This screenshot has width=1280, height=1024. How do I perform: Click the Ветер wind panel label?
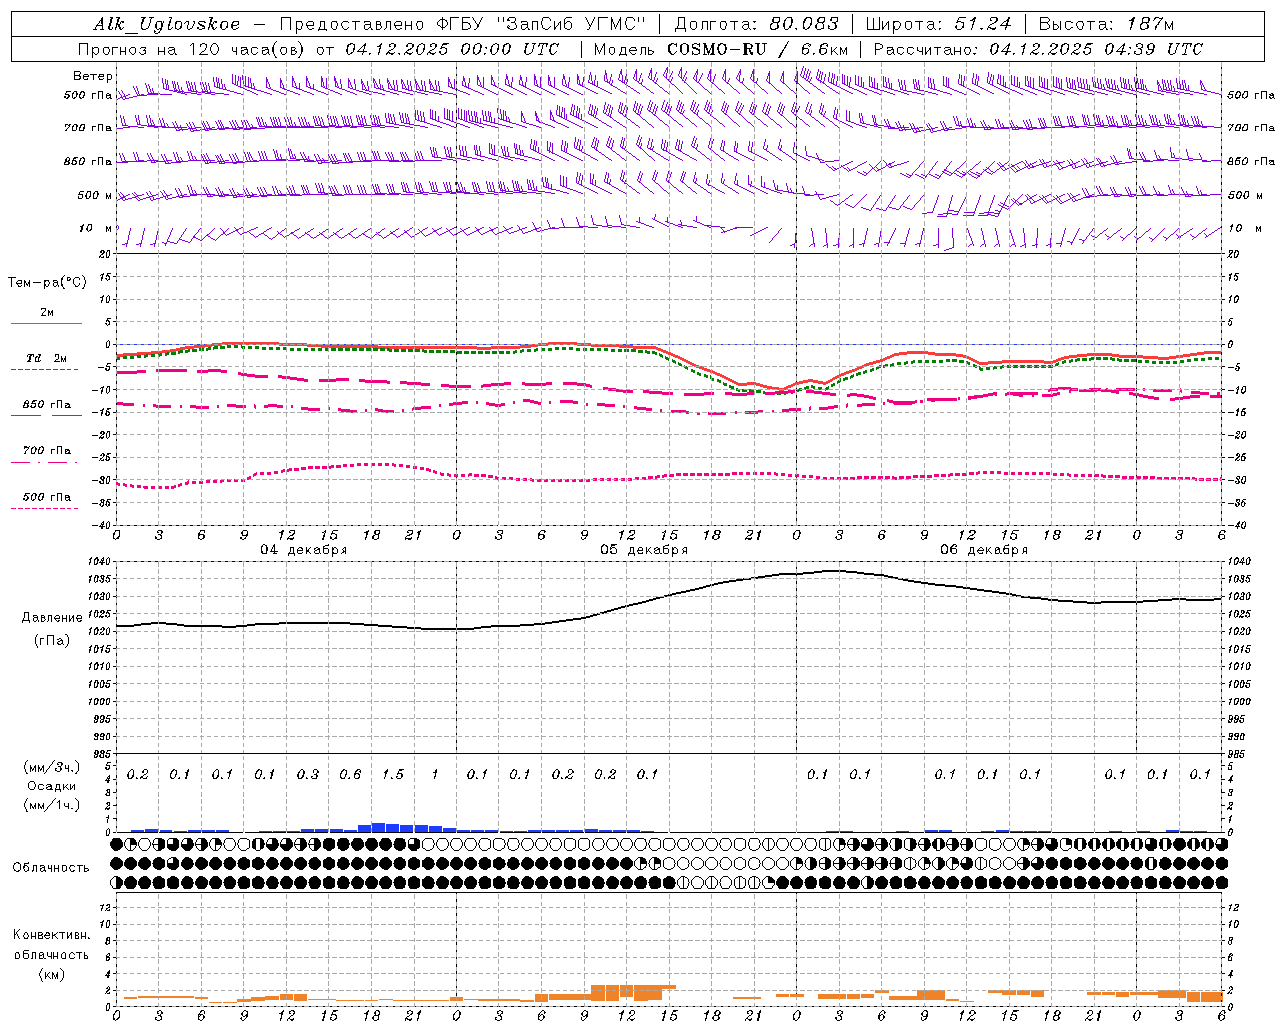coord(93,76)
